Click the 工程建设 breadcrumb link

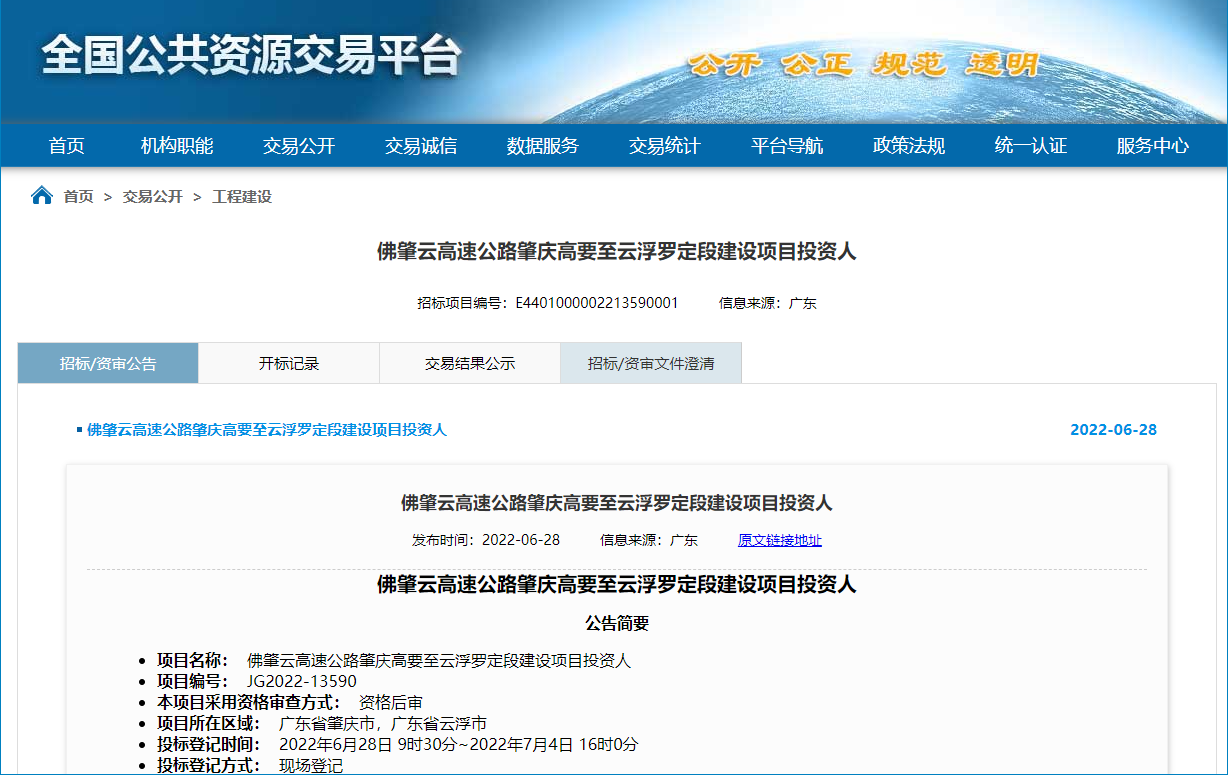click(242, 197)
